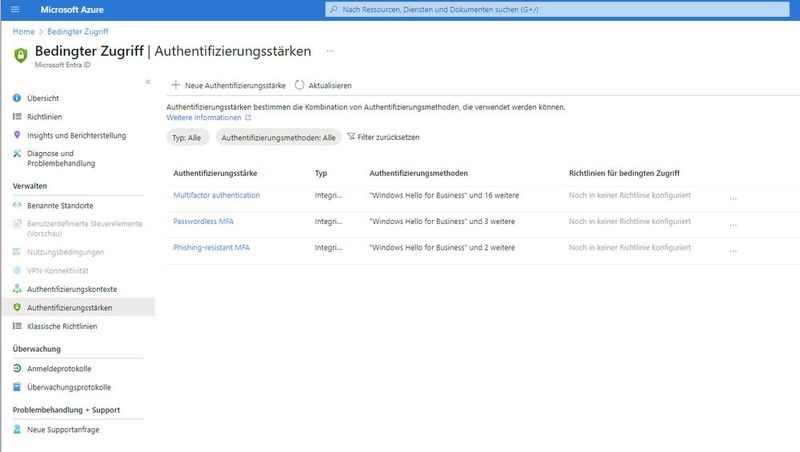Screen dimensions: 800x452
Task: Select Benutzerdefinierte Steuerelemente (Vorschau)
Action: 85,229
